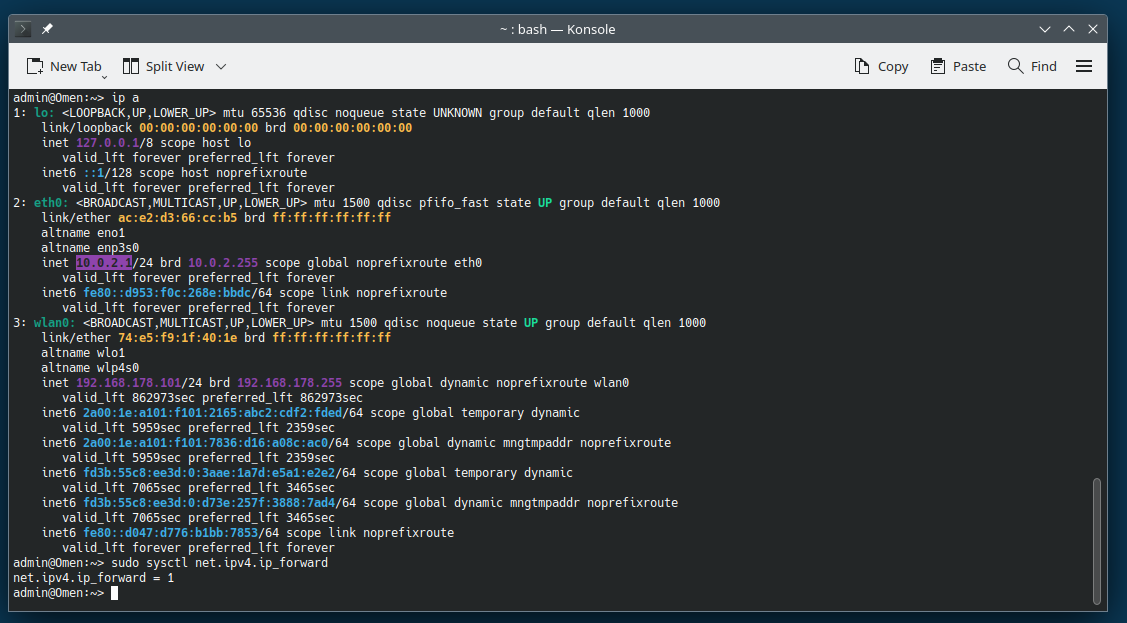1127x623 pixels.
Task: Maximize the Konsole window
Action: coord(1069,29)
